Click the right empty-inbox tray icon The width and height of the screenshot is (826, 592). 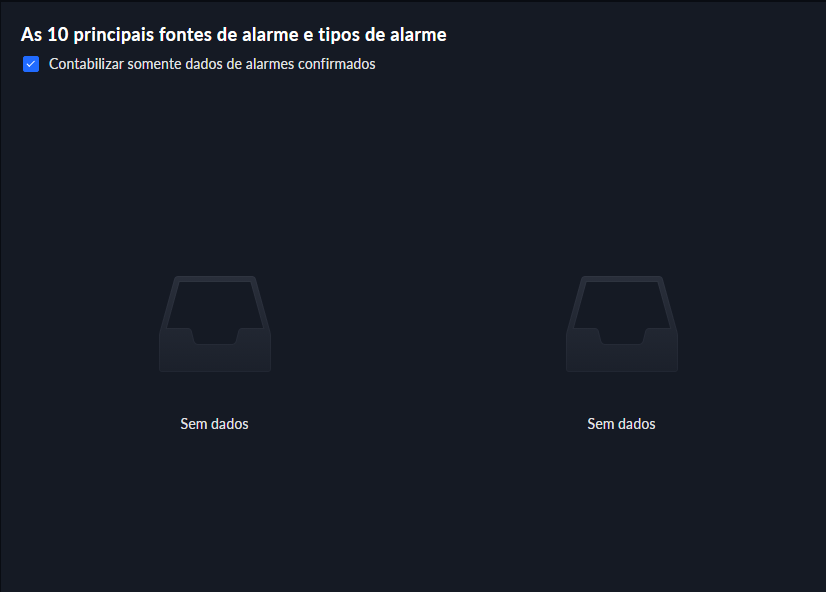tap(622, 324)
